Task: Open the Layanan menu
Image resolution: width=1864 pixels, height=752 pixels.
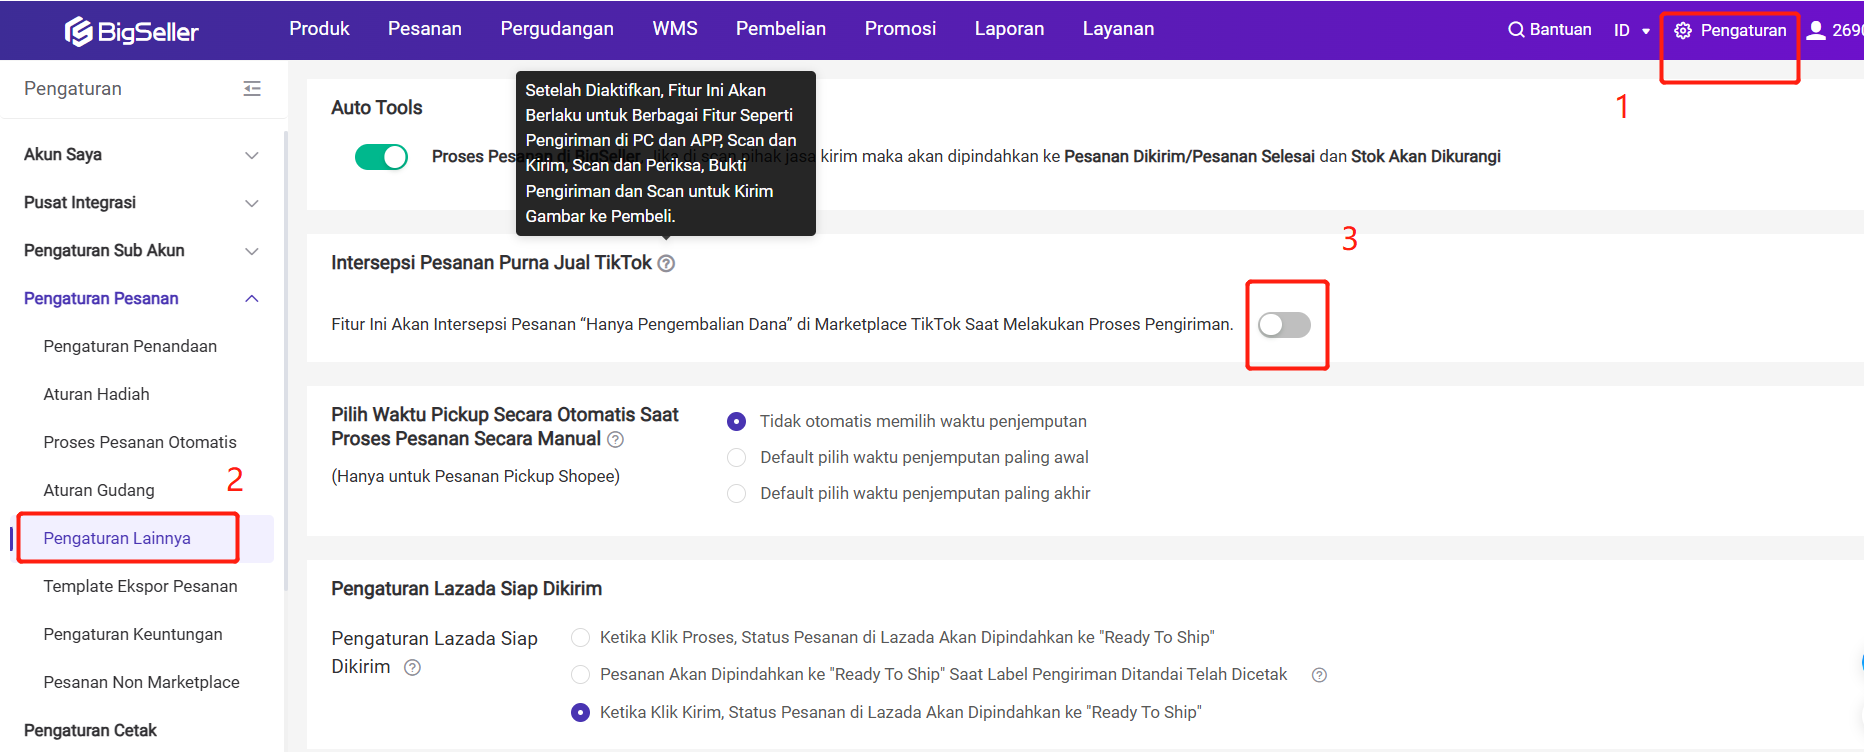Action: pos(1118,29)
